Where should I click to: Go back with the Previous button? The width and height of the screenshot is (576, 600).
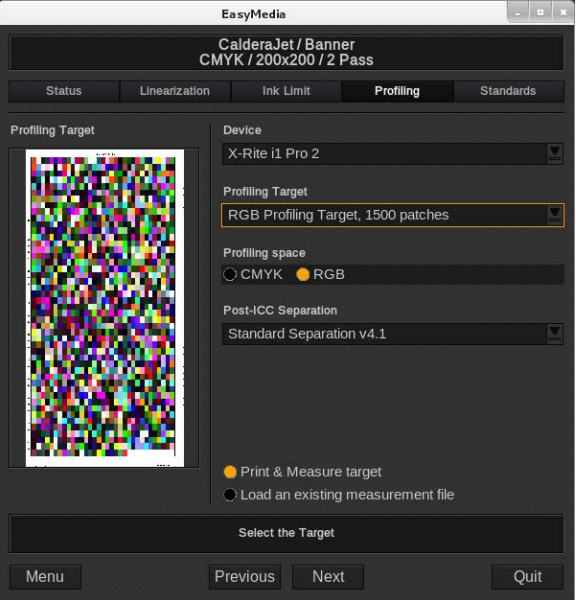245,577
